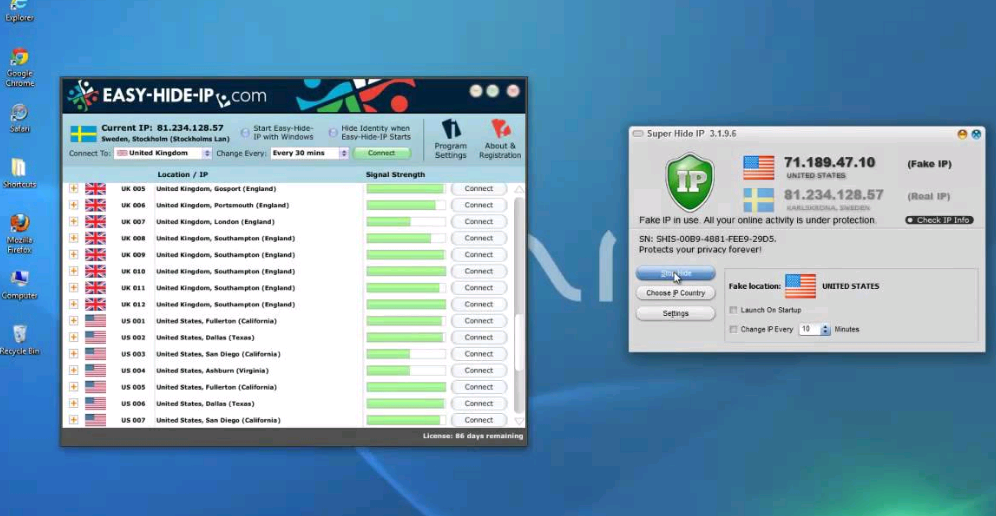Screen dimensions: 996x516
Task: Click the minutes input field showing 10
Action: point(809,330)
